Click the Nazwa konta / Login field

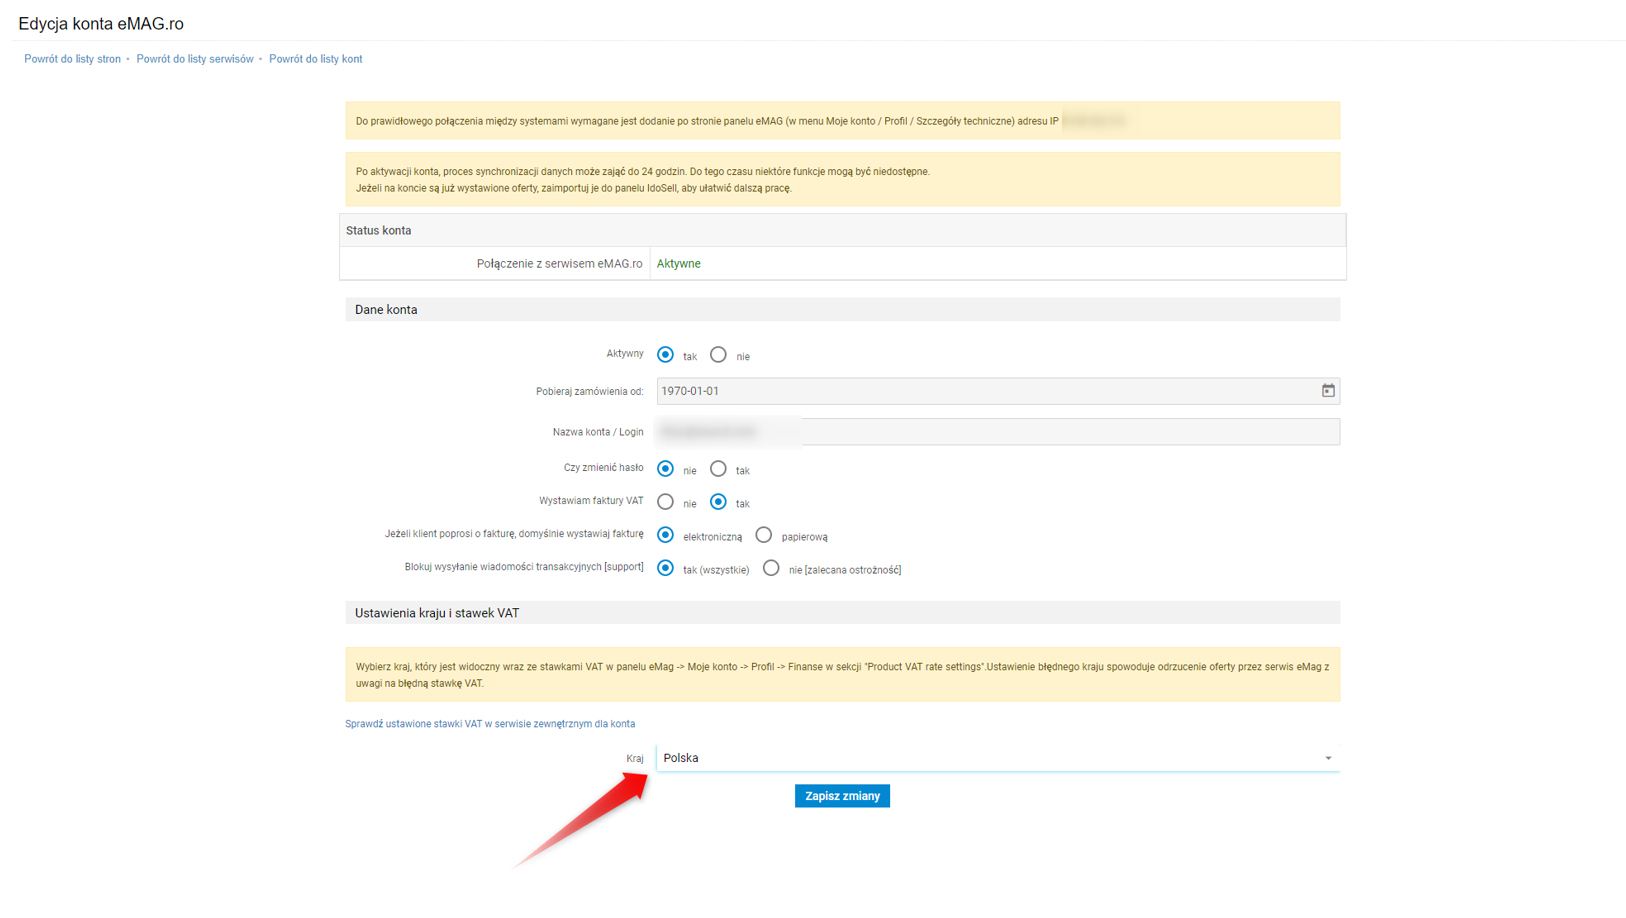pyautogui.click(x=998, y=432)
